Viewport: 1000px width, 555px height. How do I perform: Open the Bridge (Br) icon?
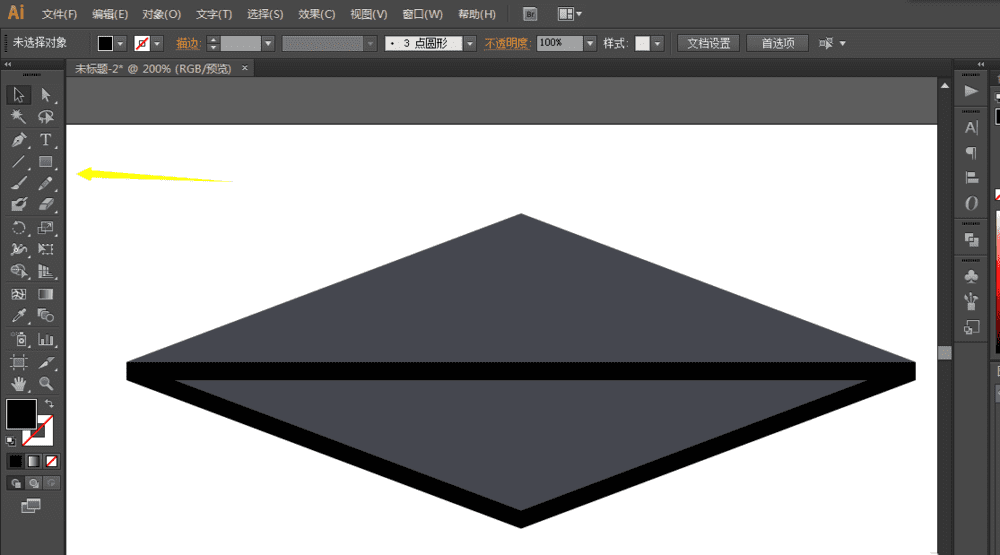[531, 14]
